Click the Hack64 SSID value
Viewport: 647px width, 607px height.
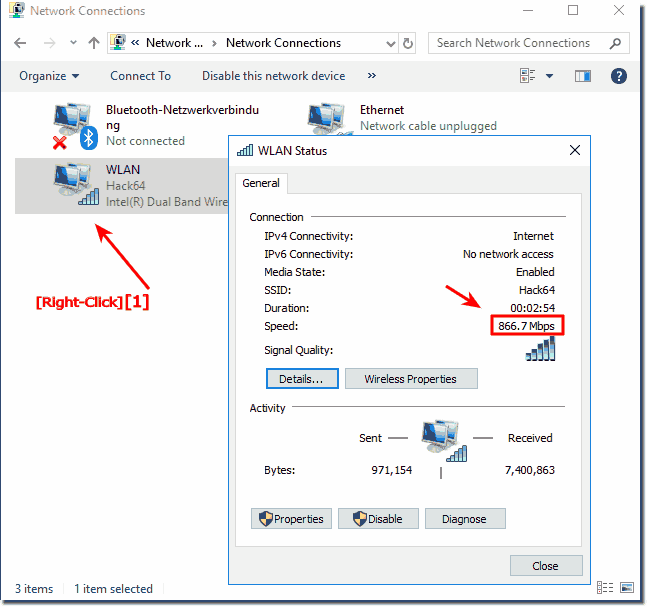[537, 290]
